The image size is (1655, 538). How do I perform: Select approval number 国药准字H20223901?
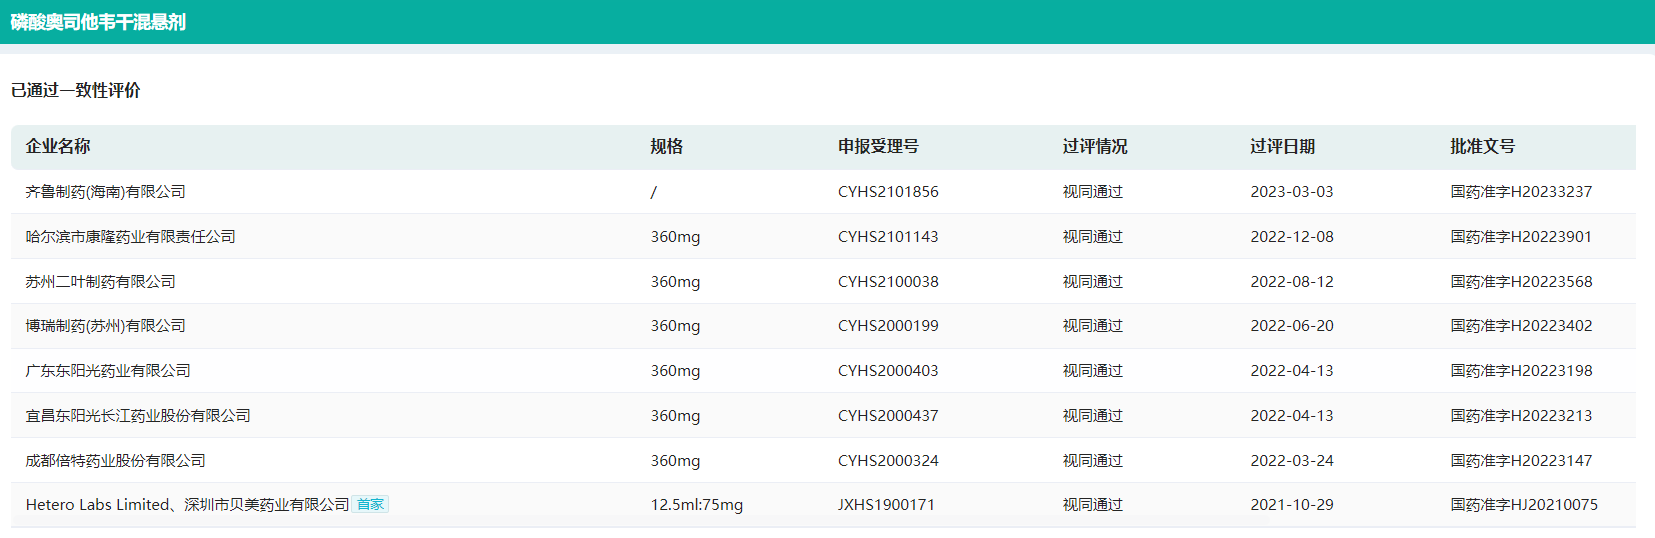[x=1521, y=237]
